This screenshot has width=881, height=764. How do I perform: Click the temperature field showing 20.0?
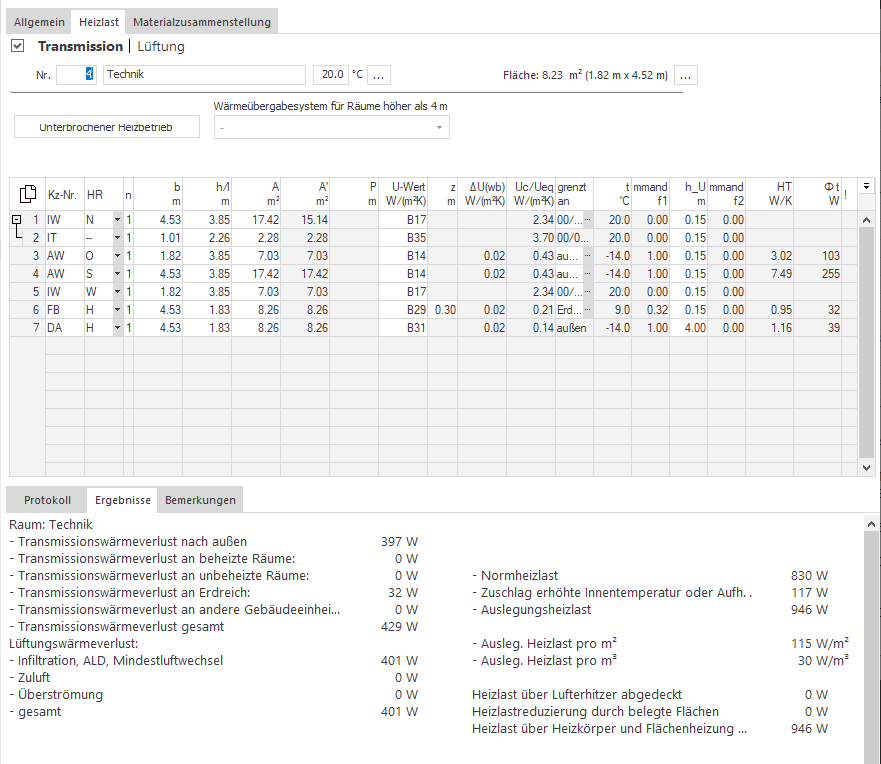tap(330, 75)
